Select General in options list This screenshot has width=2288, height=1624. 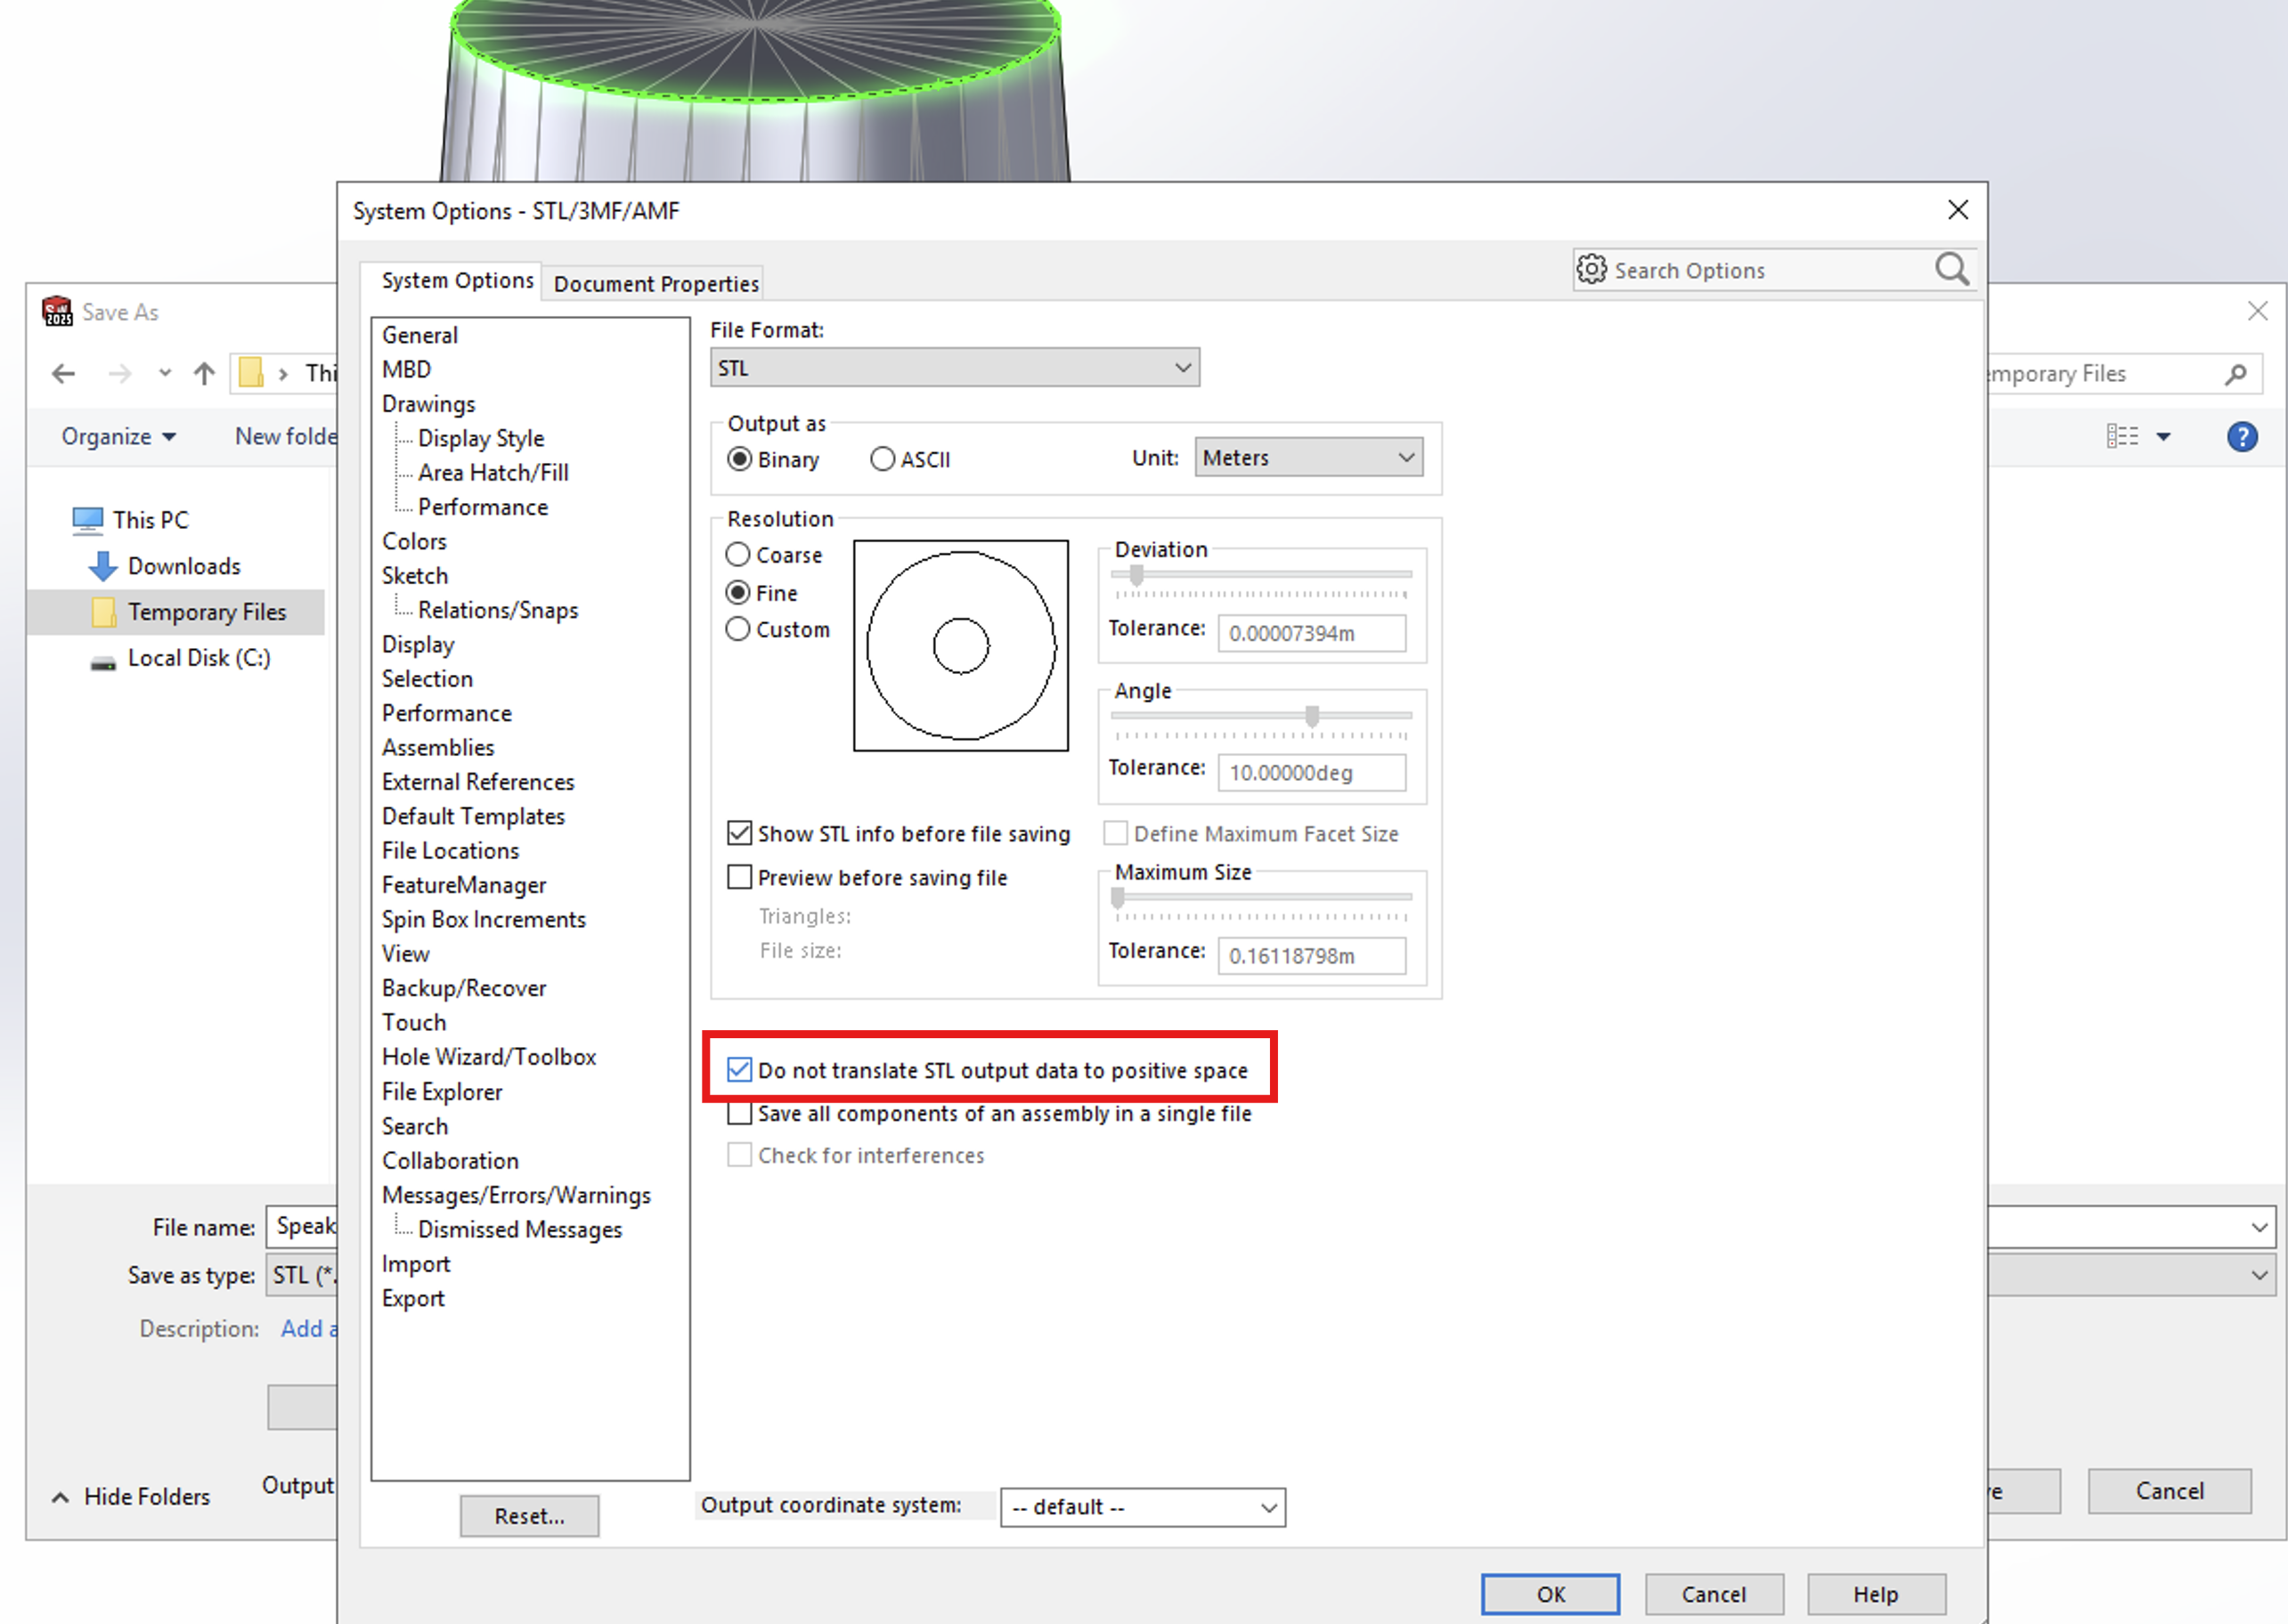[420, 336]
